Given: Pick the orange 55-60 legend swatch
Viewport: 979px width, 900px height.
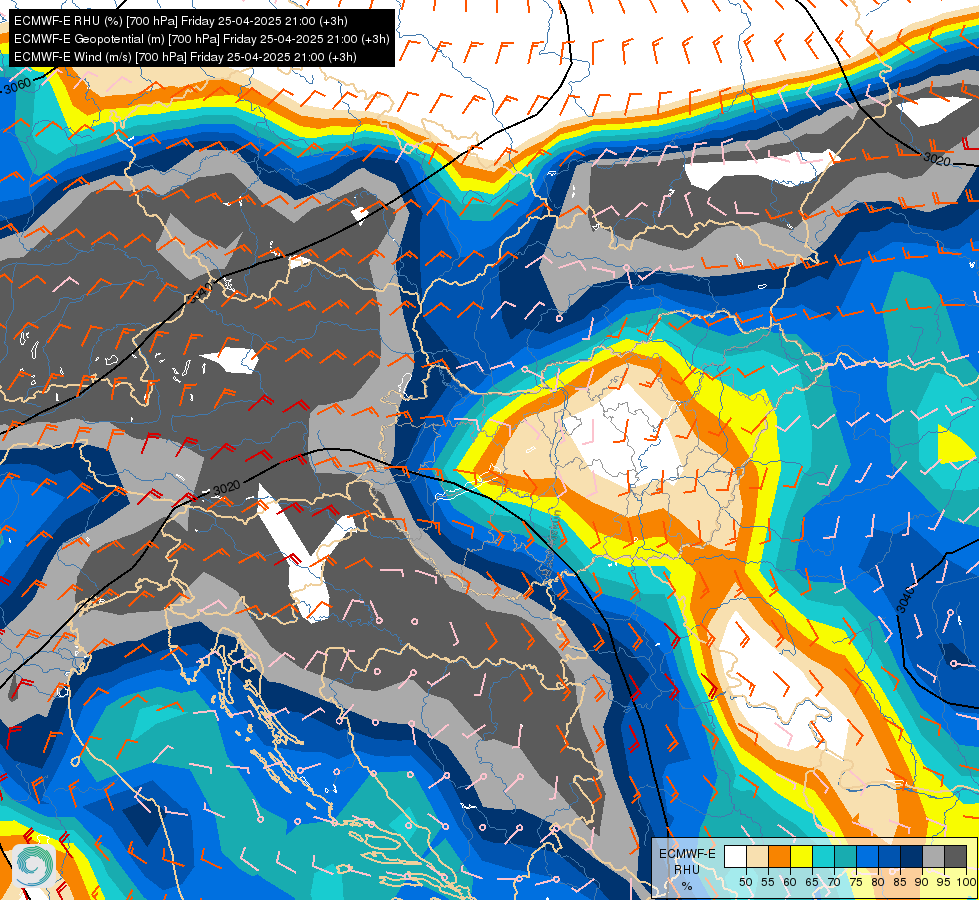Looking at the screenshot, I should point(779,856).
